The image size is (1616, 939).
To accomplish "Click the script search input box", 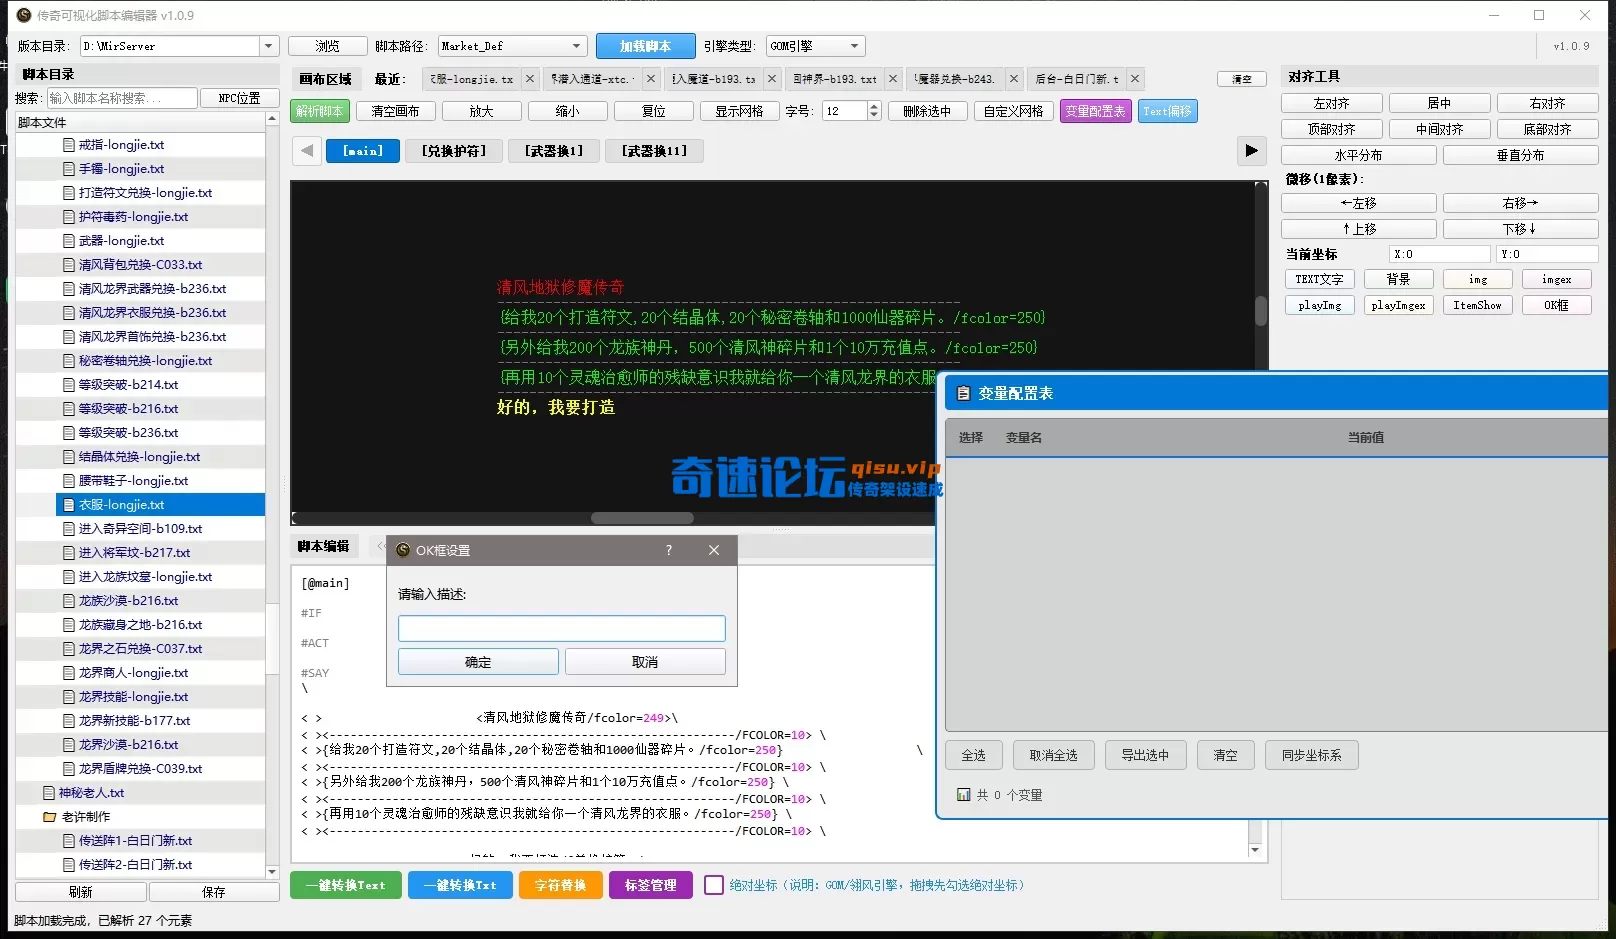I will point(122,98).
